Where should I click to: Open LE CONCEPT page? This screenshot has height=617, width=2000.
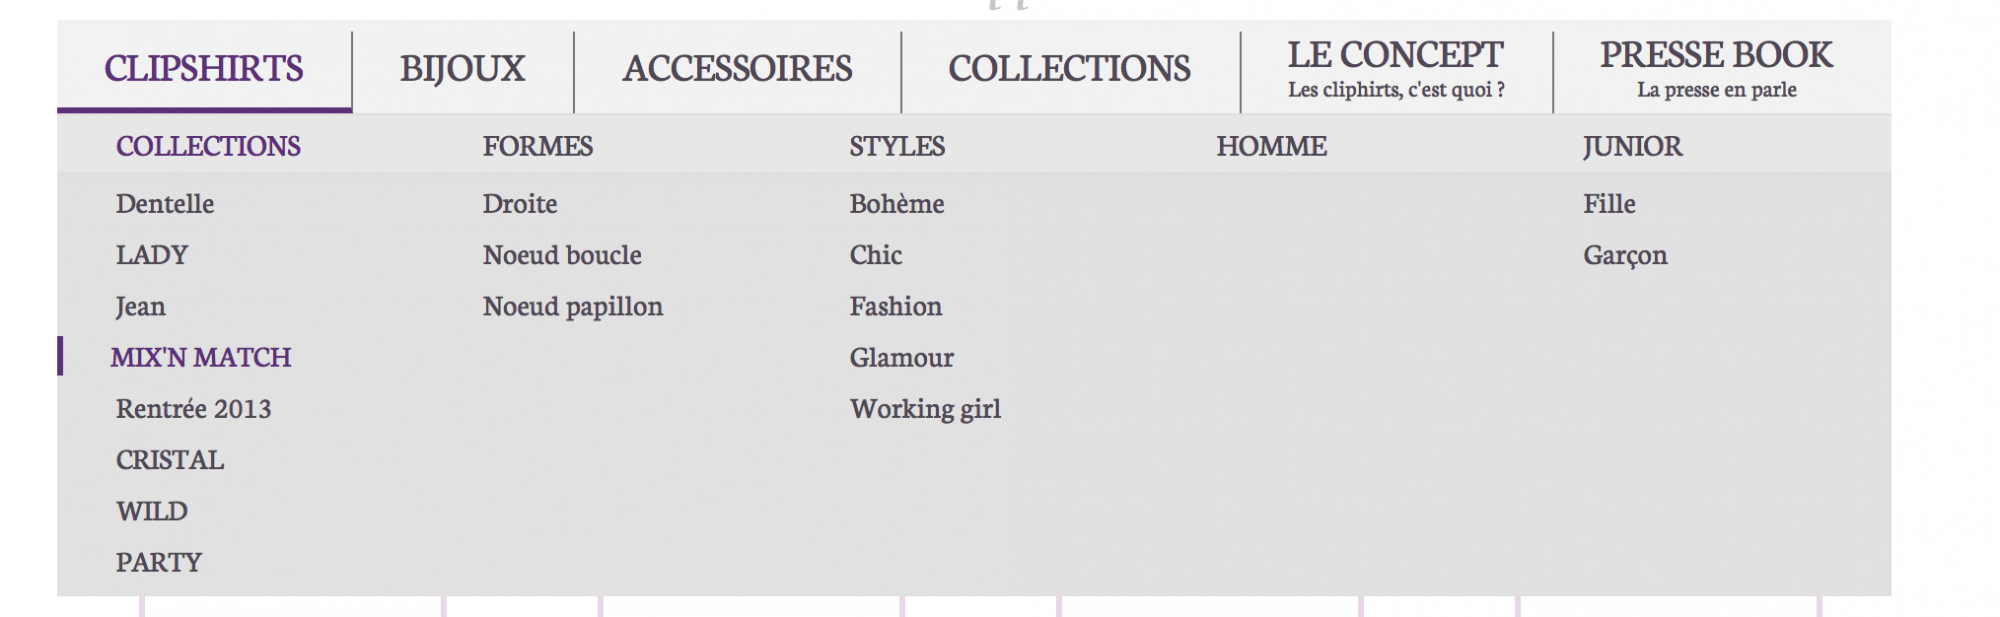point(1396,68)
